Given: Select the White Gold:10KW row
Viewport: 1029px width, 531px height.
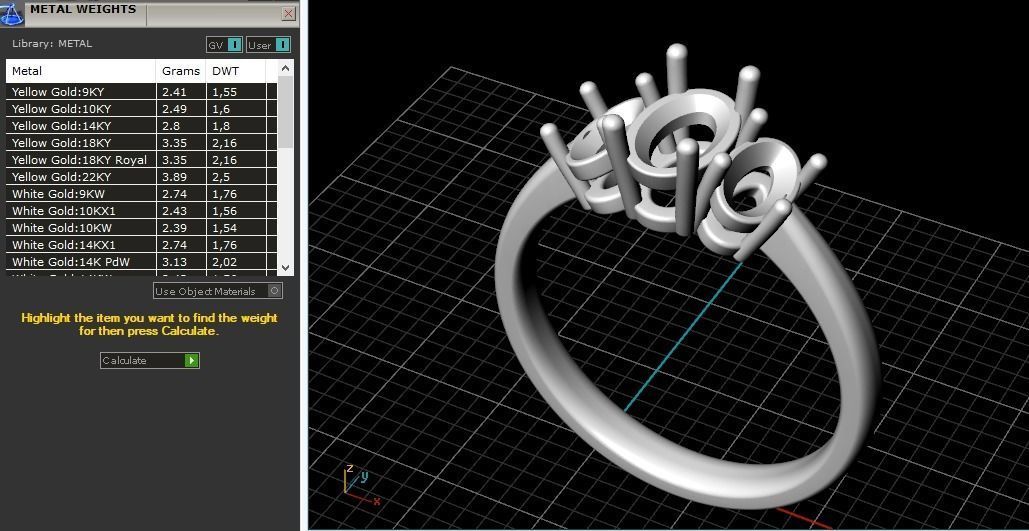Looking at the screenshot, I should 142,228.
